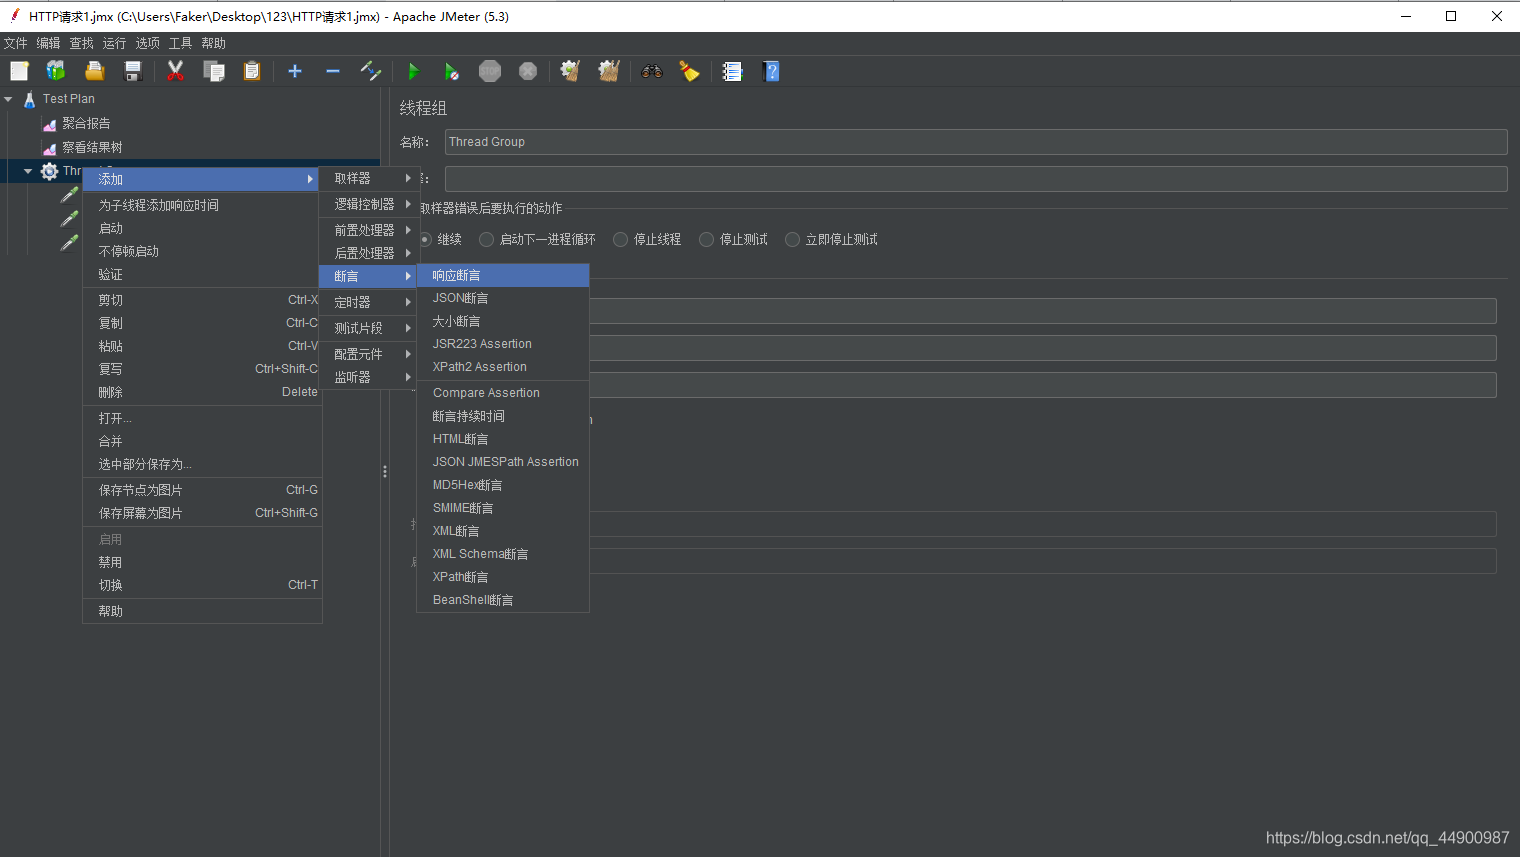Screen dimensions: 1520x857
Task: Expand the 取样器 submenu
Action: [368, 178]
